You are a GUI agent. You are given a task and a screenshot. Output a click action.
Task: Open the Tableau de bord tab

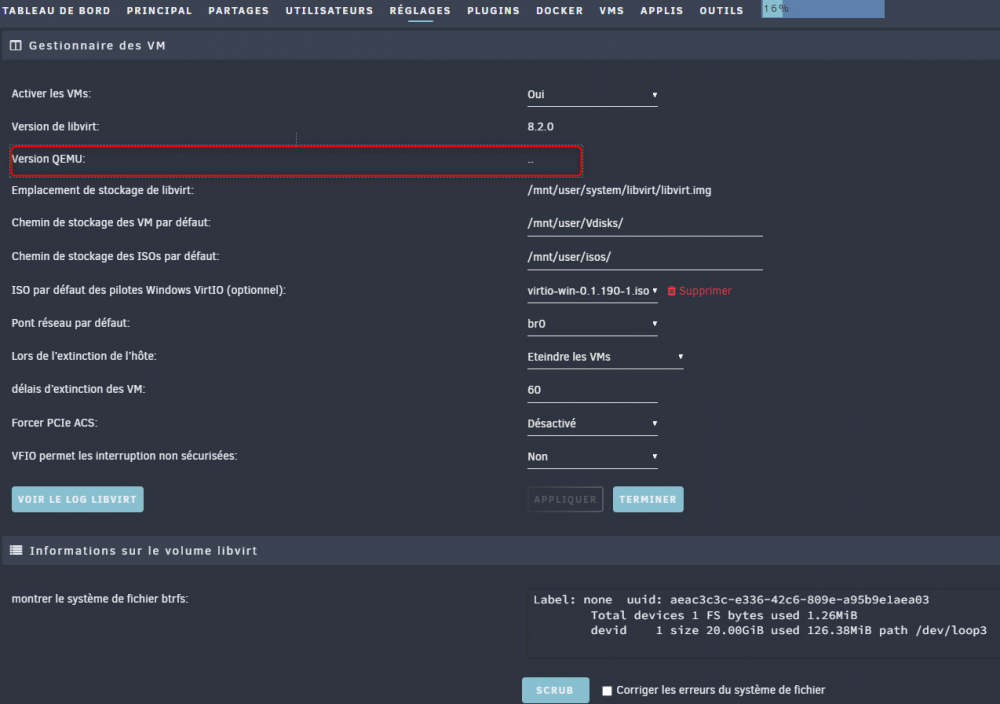(x=56, y=11)
